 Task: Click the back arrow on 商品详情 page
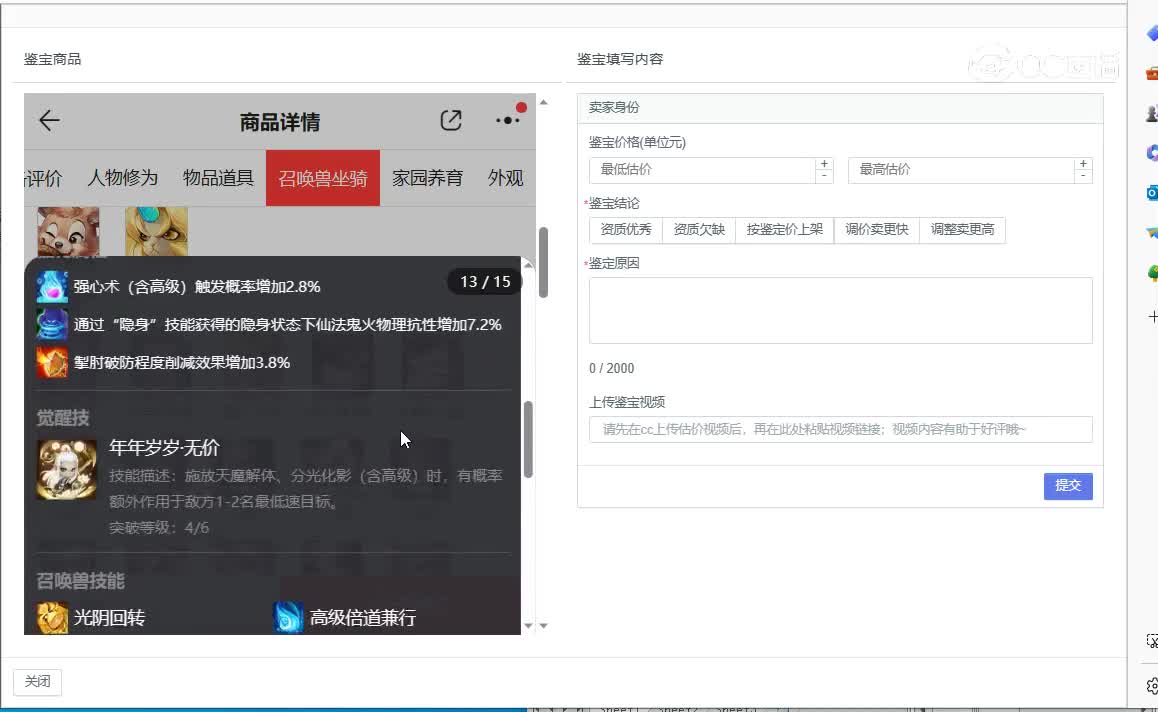(48, 119)
